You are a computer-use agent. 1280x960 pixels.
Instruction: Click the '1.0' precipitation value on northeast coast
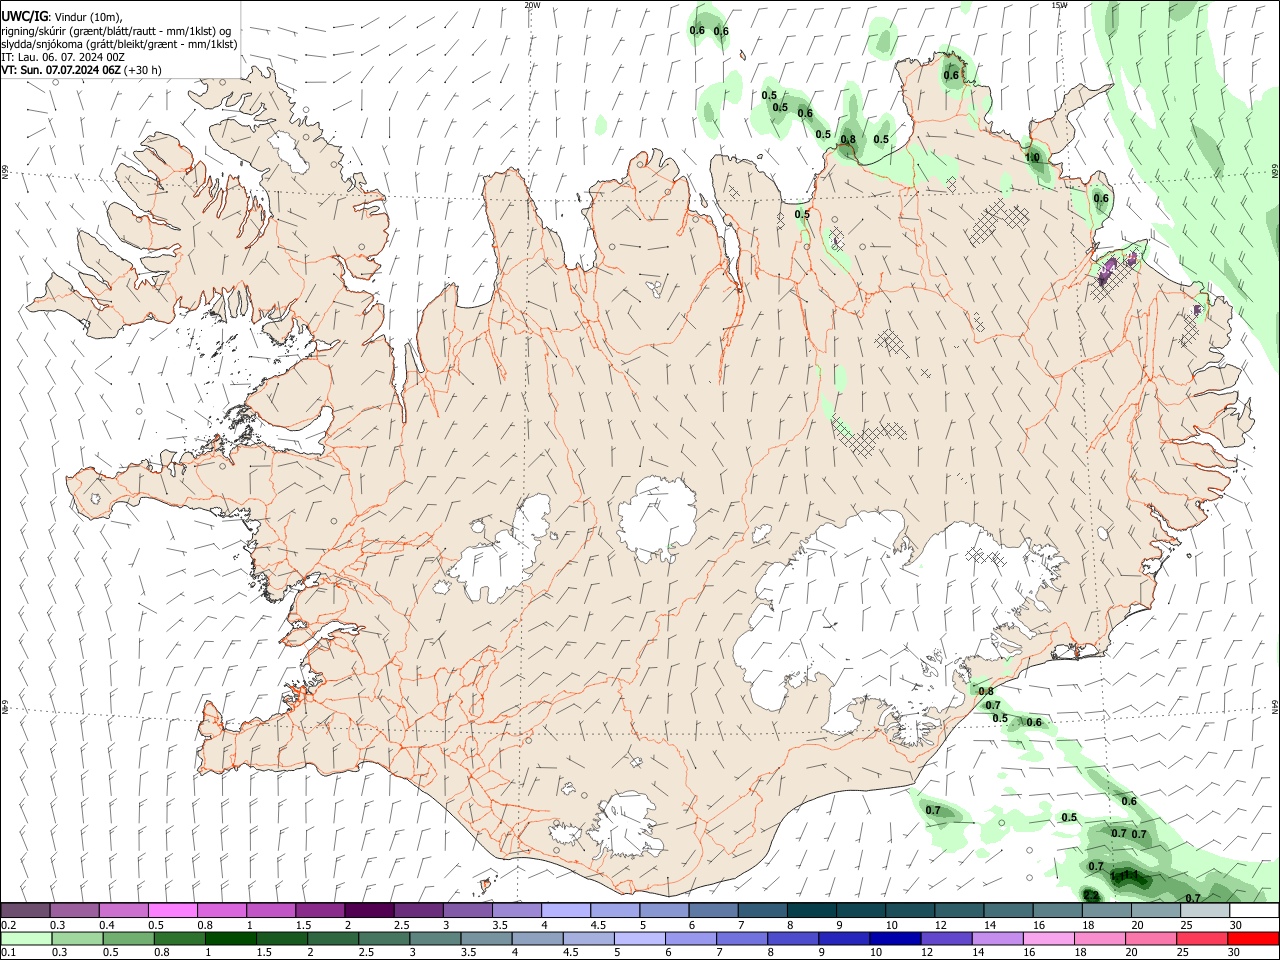[x=1033, y=157]
